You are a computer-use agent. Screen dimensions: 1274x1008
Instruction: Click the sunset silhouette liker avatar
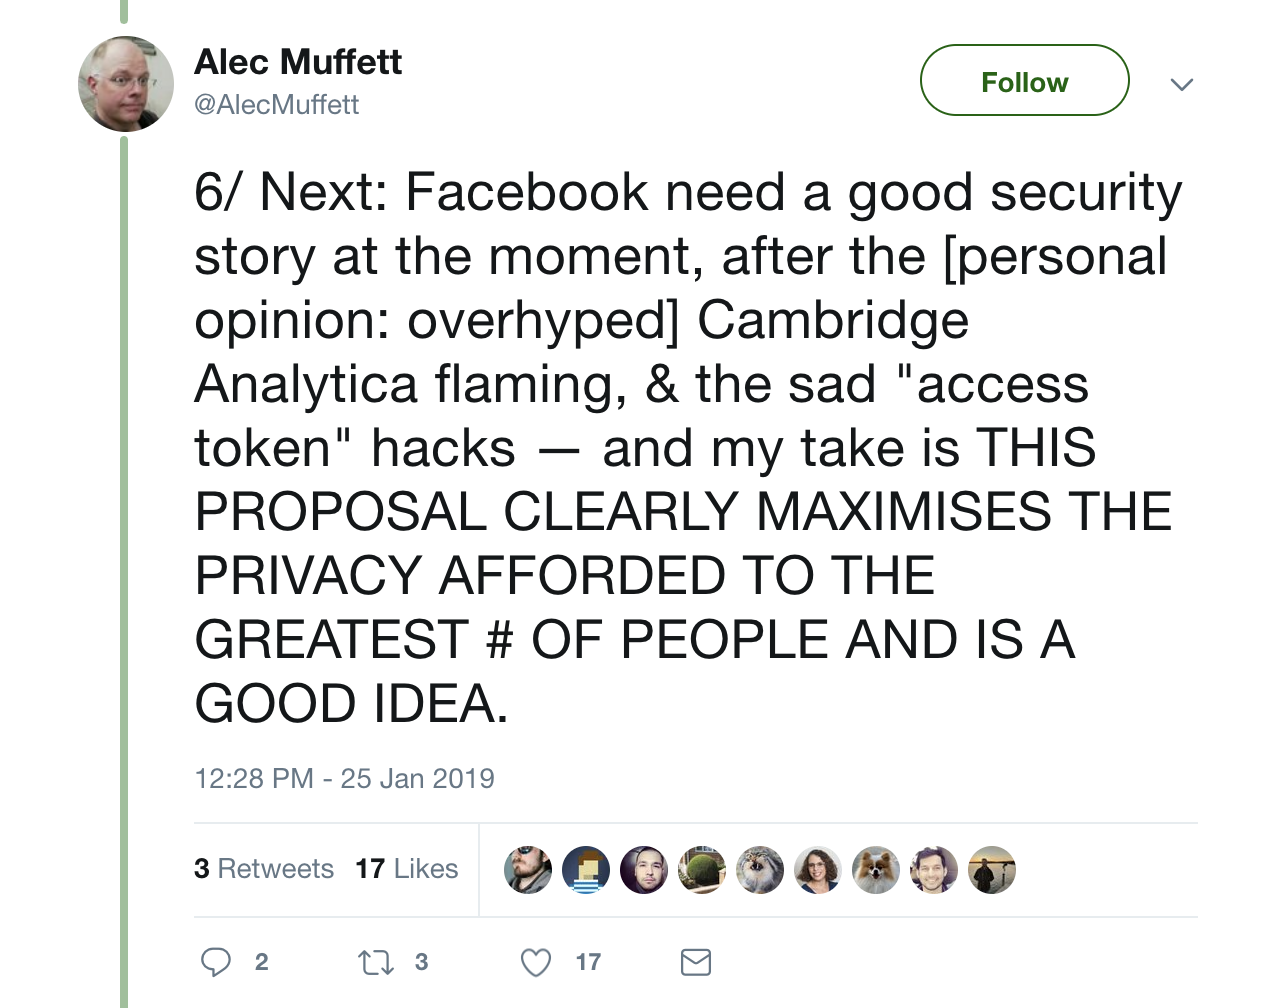pos(992,869)
